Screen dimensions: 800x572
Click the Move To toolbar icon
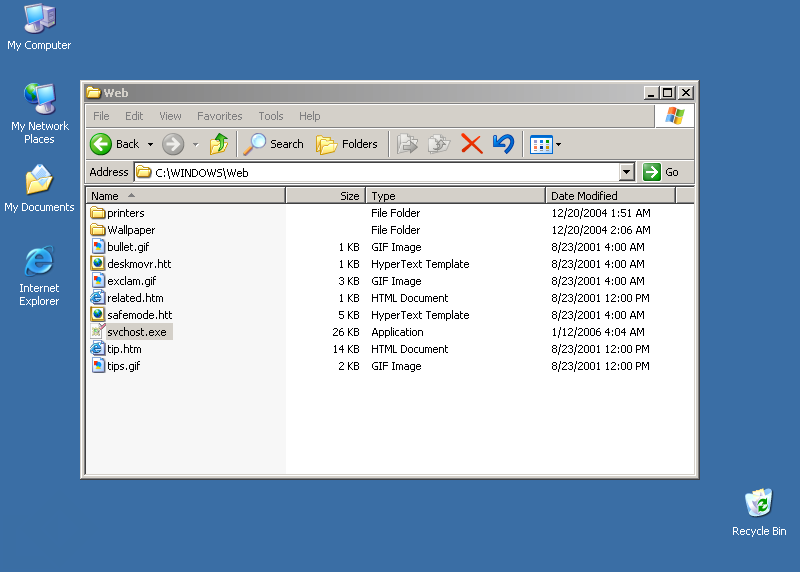pyautogui.click(x=407, y=144)
